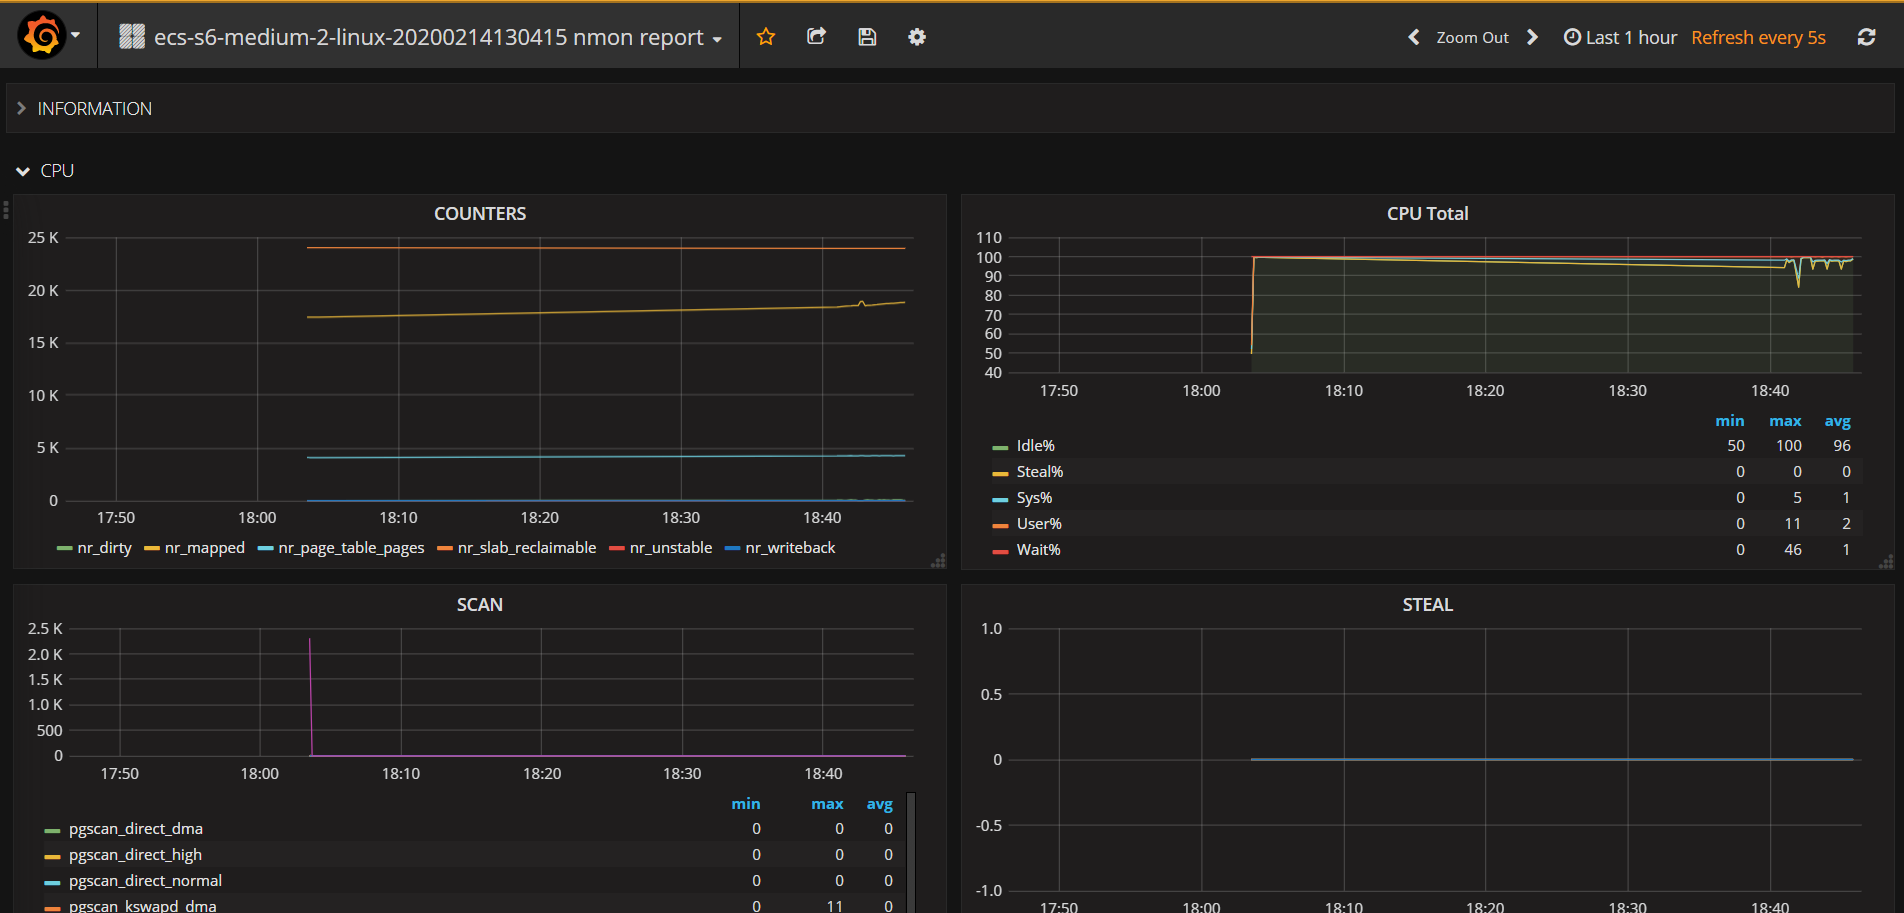Screen dimensions: 1904x913
Task: Open color picker for Idle% swatch
Action: 1000,447
